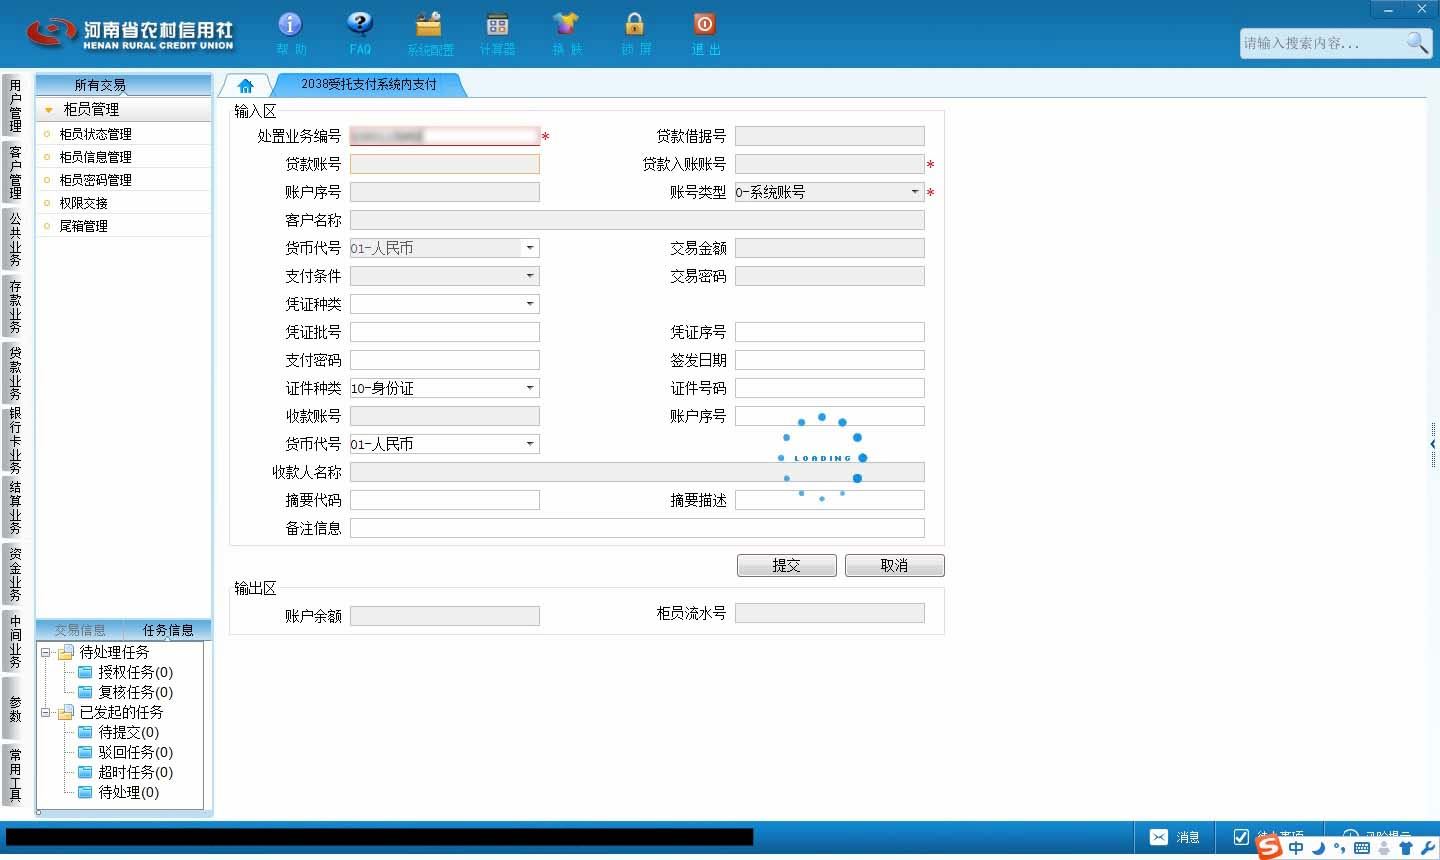Viewport: 1440px width, 860px height.
Task: Open the first 货币代号 dropdown
Action: tap(530, 248)
